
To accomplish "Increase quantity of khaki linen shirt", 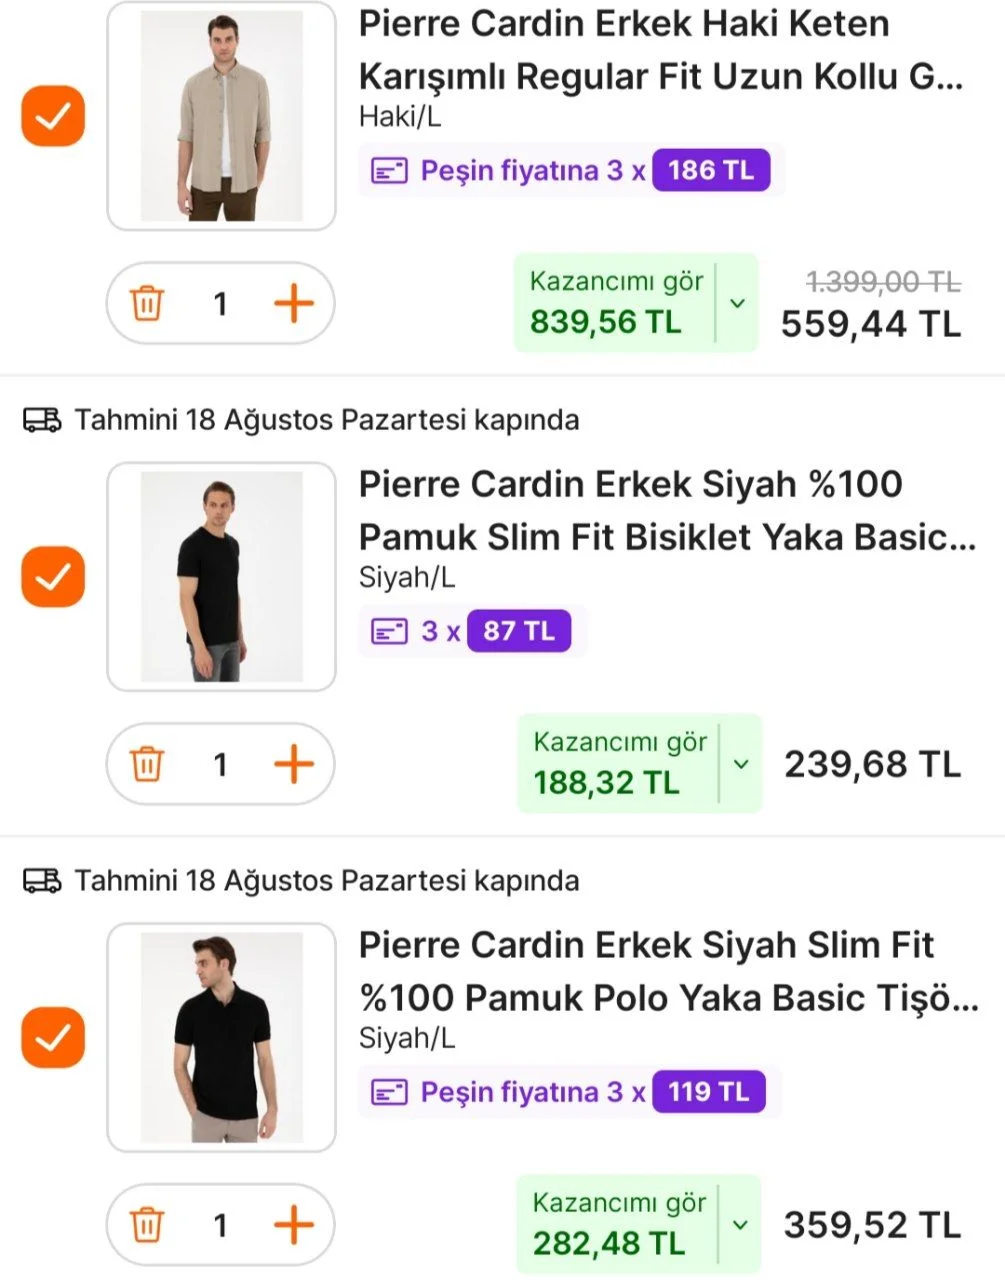I will point(294,303).
